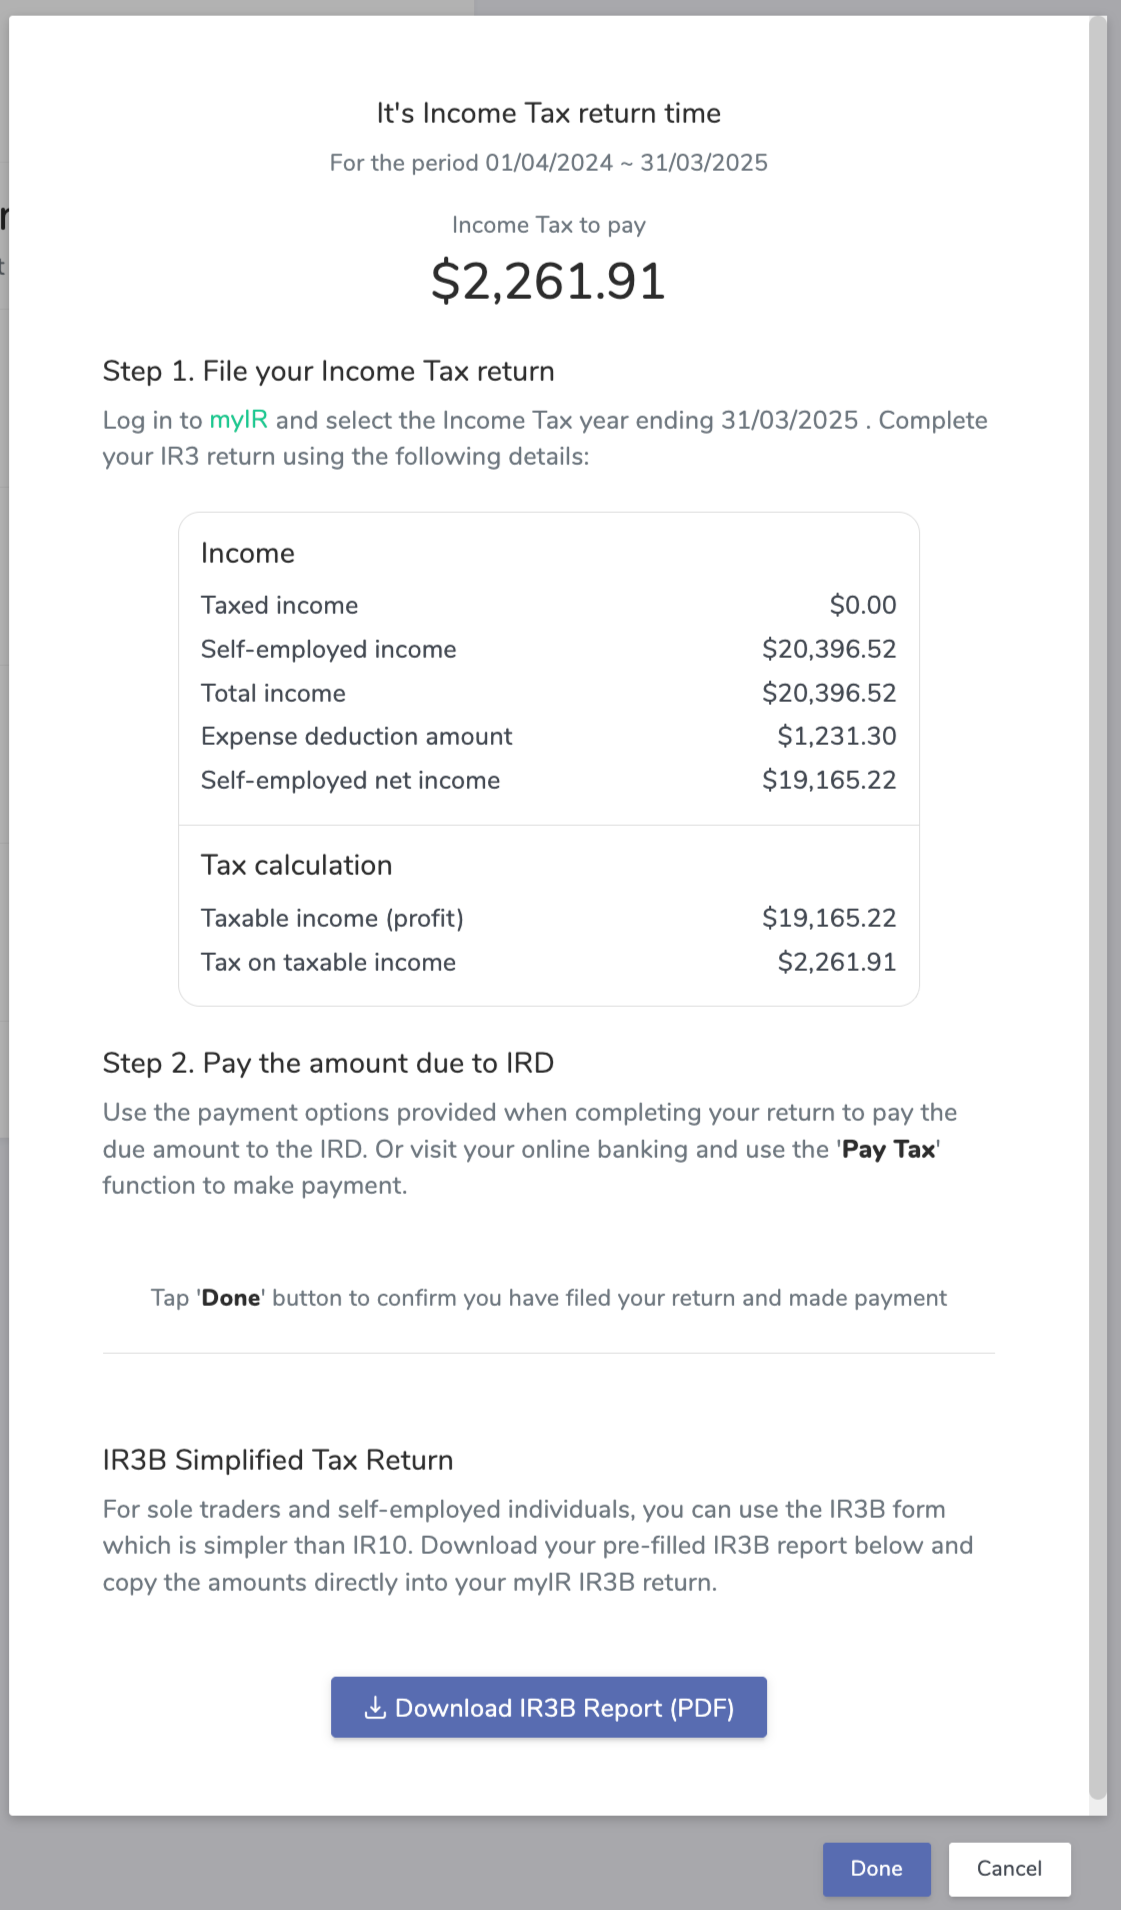
Task: Click the large $2,261.91 tax to pay amount
Action: [548, 281]
